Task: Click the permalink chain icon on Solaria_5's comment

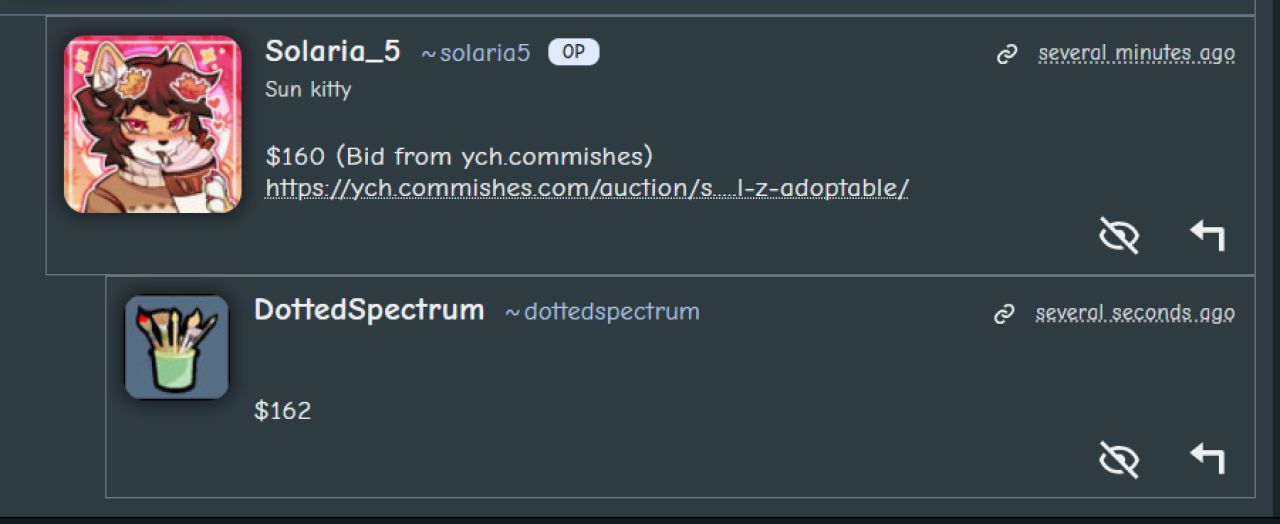Action: [x=1007, y=54]
